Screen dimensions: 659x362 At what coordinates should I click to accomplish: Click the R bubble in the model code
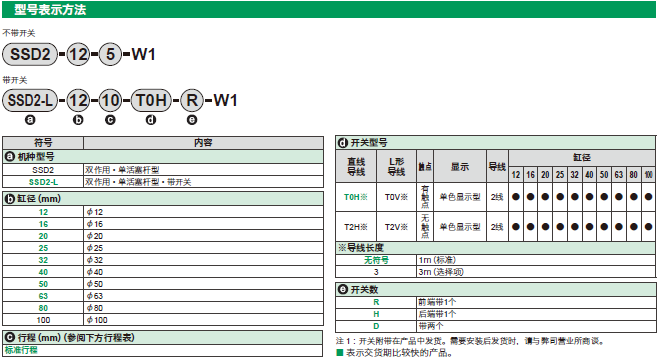click(192, 100)
